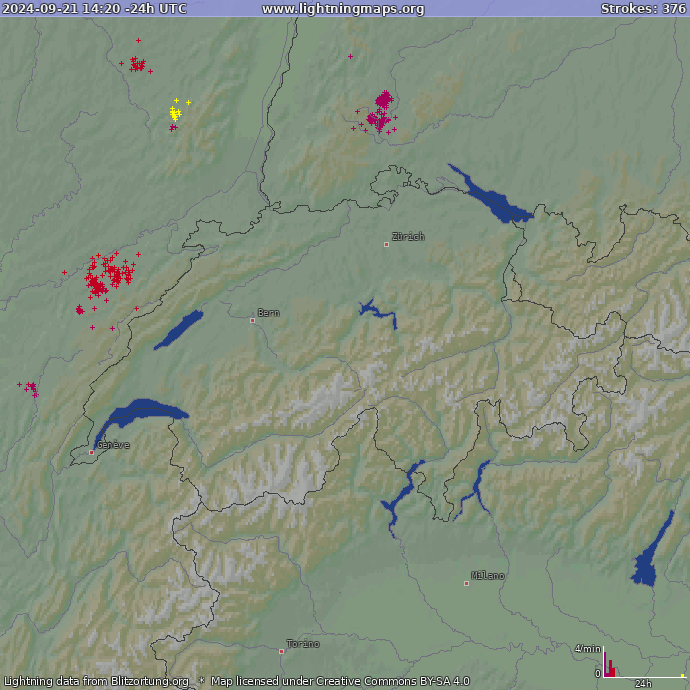Screen dimensions: 690x690
Task: Click the yellow marker at histogram end
Action: [x=682, y=675]
